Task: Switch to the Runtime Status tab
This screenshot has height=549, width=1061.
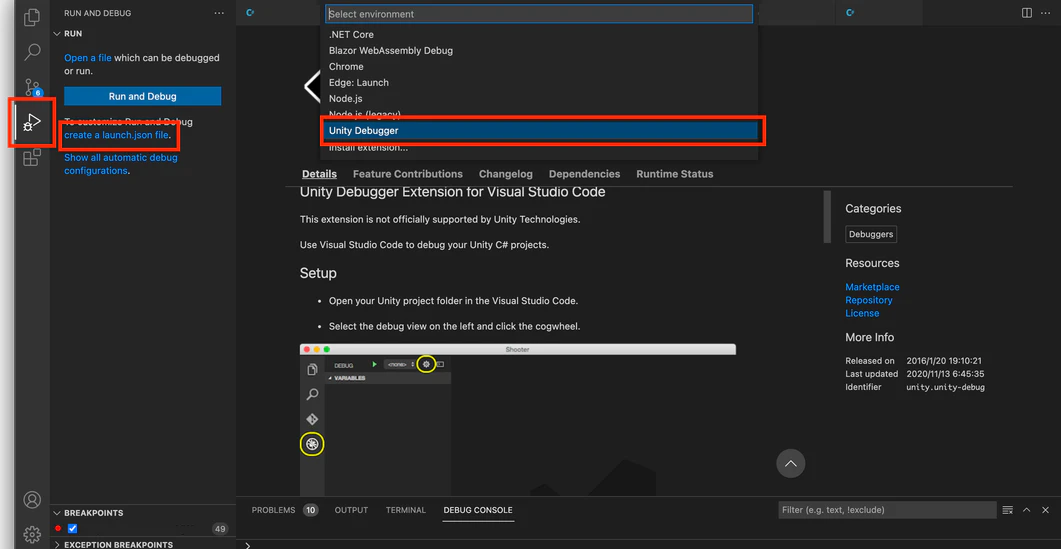Action: (675, 174)
